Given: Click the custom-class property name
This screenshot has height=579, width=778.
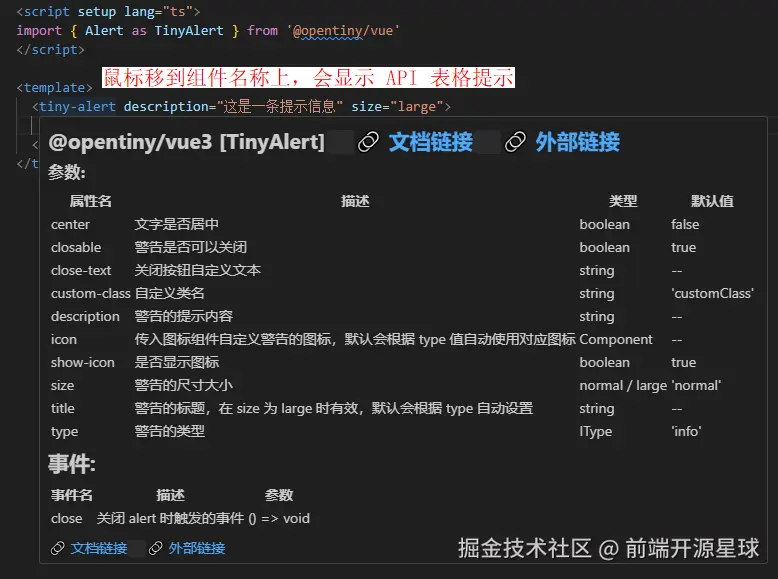Looking at the screenshot, I should [90, 293].
